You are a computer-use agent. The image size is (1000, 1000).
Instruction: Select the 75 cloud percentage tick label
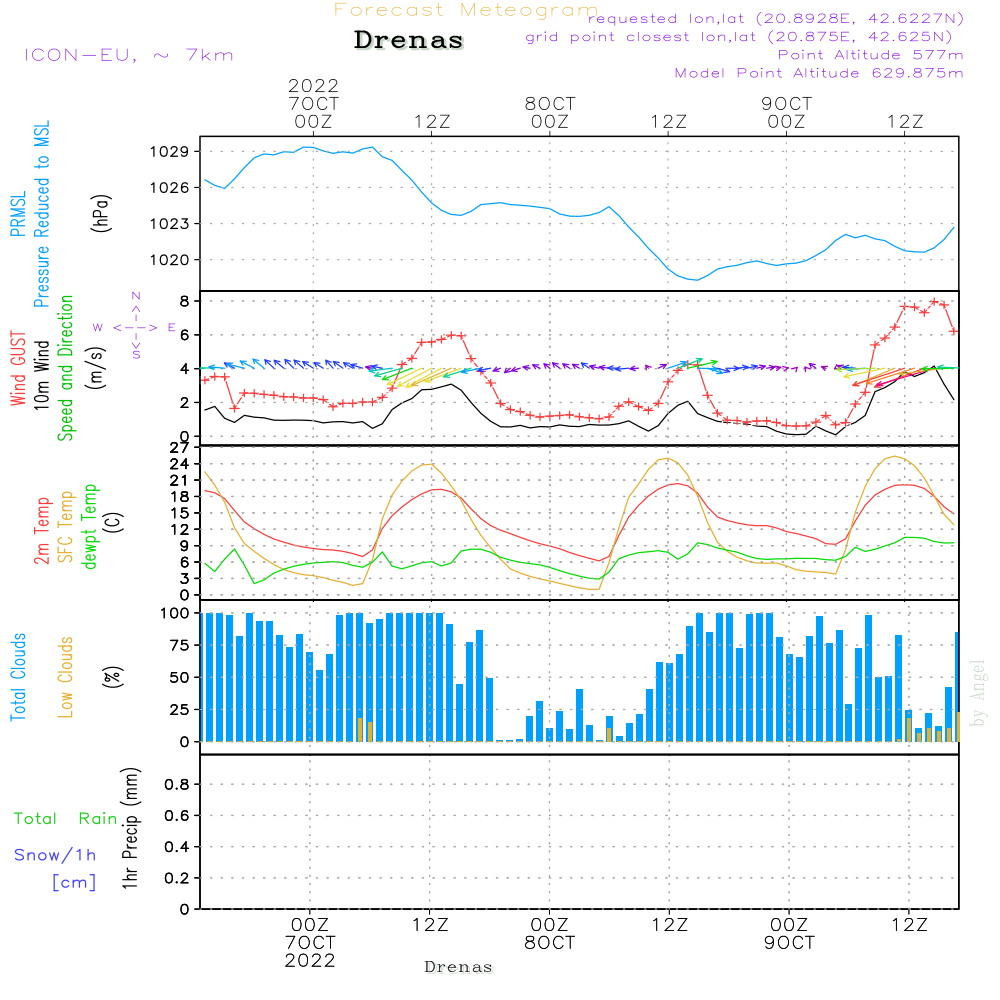(x=180, y=645)
